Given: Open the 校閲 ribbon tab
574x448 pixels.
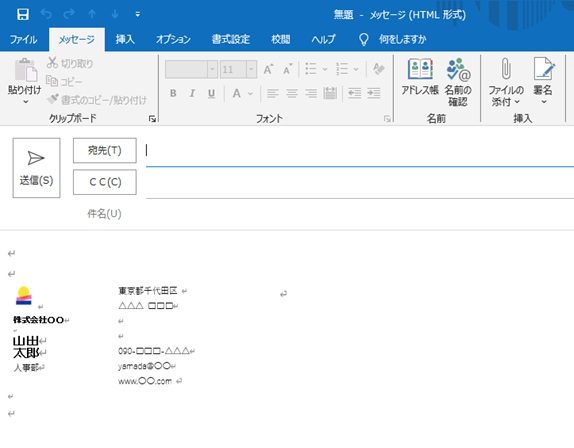Looking at the screenshot, I should click(281, 39).
